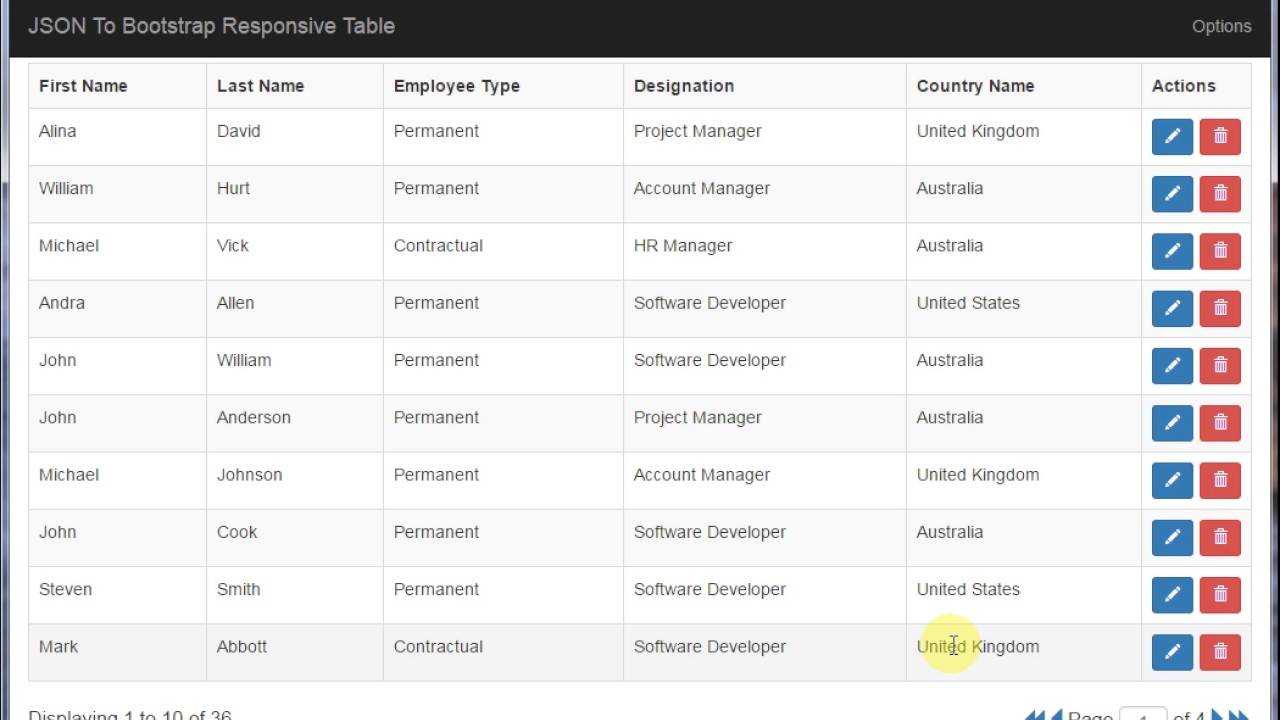The image size is (1280, 720).
Task: Delete the Mark Abbott row
Action: [1220, 652]
